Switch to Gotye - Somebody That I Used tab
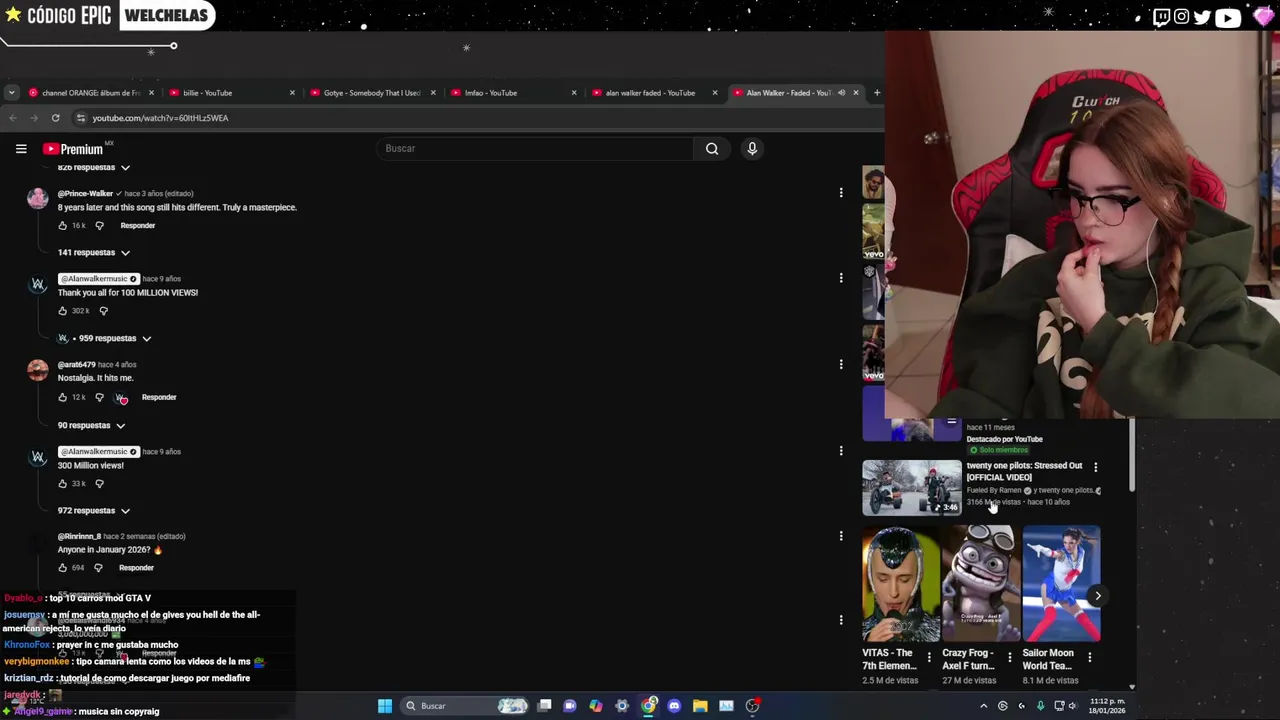Image resolution: width=1280 pixels, height=720 pixels. pos(371,93)
